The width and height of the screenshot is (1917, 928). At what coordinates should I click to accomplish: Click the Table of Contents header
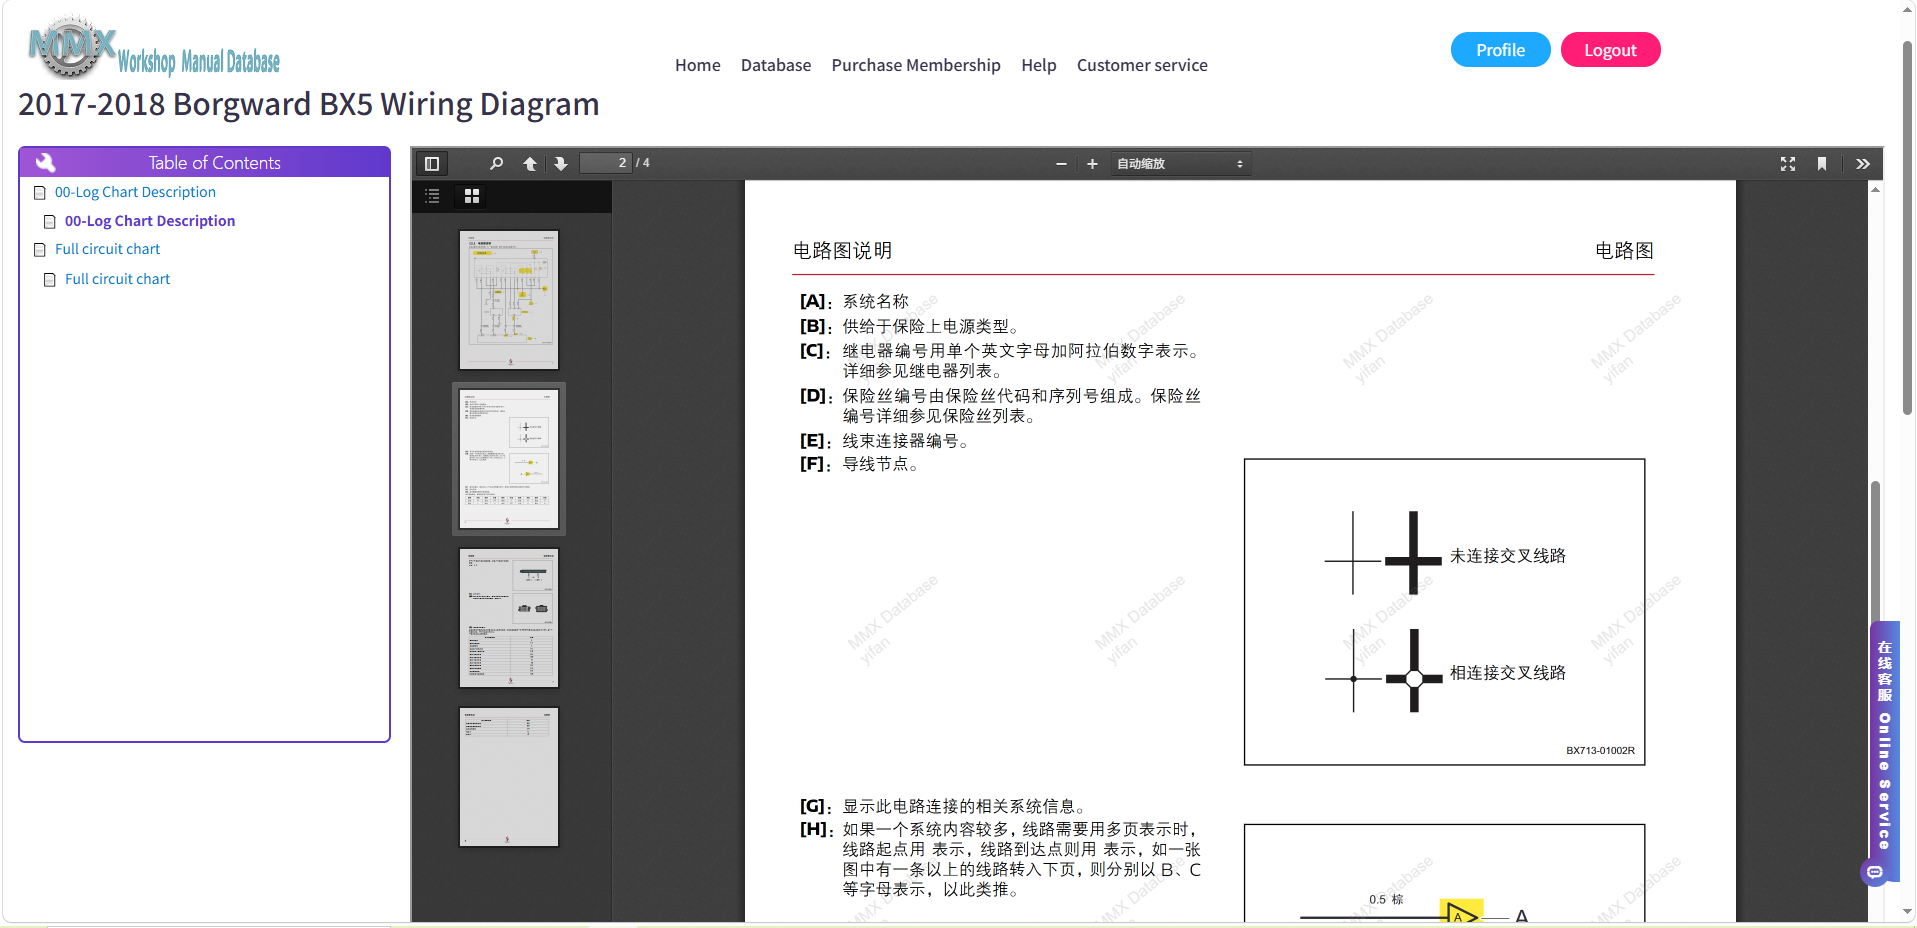click(204, 162)
